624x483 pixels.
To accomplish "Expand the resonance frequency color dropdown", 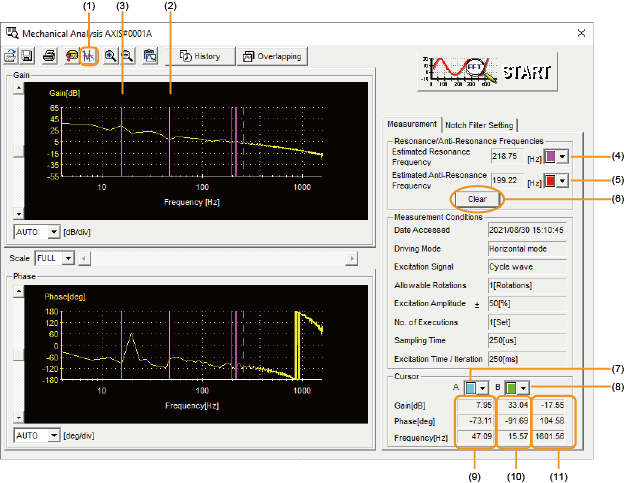I will pos(562,156).
